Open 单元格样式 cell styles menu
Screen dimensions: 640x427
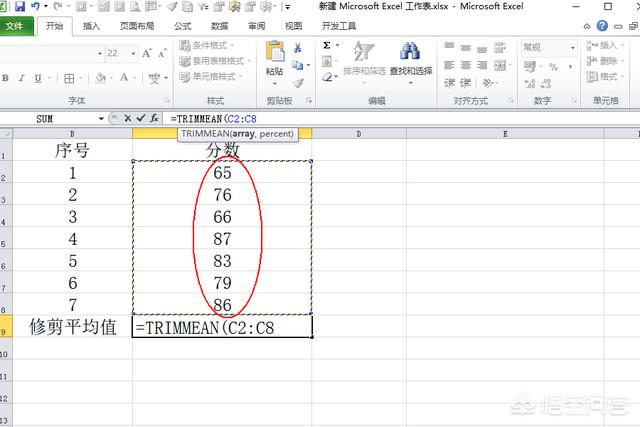(211, 77)
